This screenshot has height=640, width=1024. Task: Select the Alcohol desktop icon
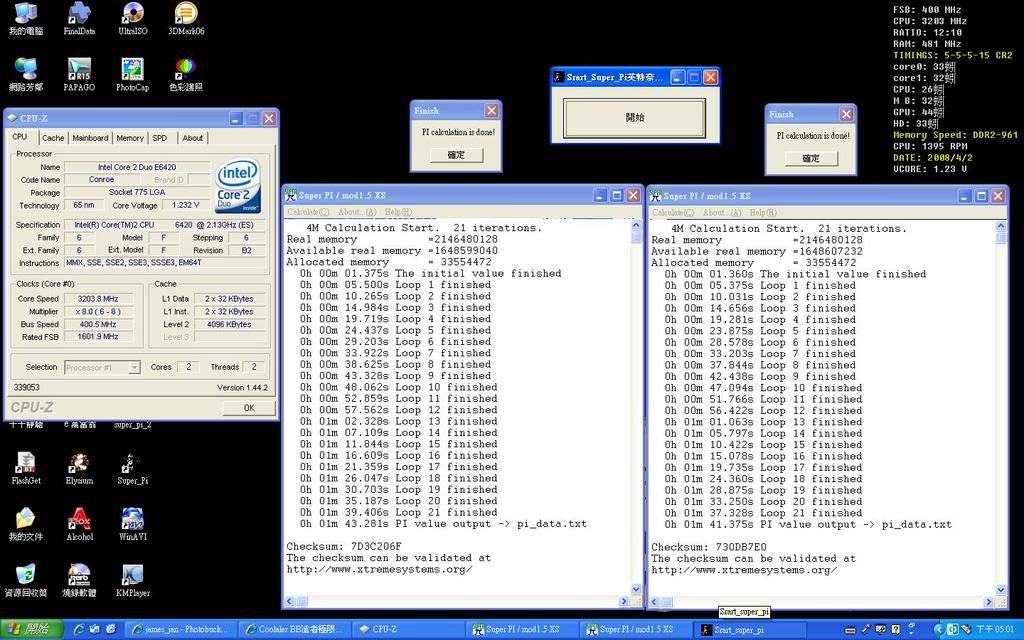[79, 524]
